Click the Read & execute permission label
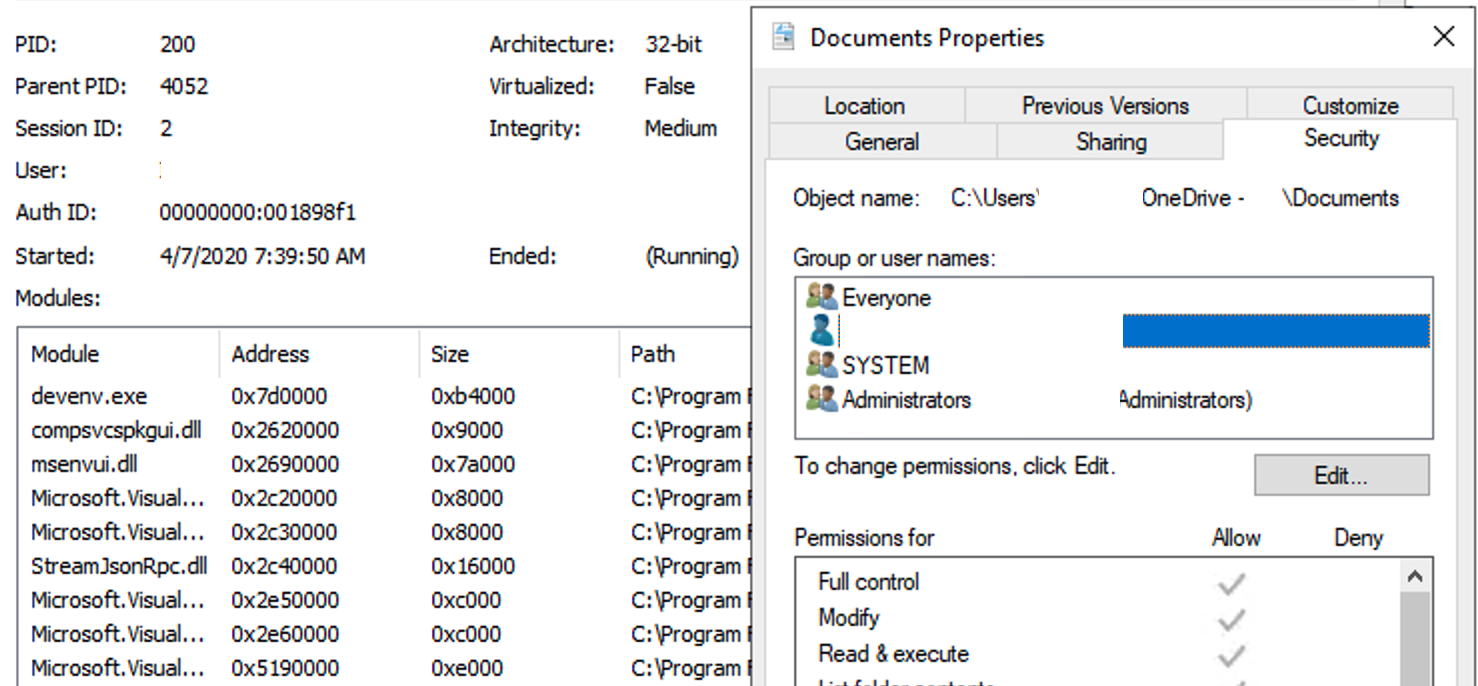 (x=893, y=654)
